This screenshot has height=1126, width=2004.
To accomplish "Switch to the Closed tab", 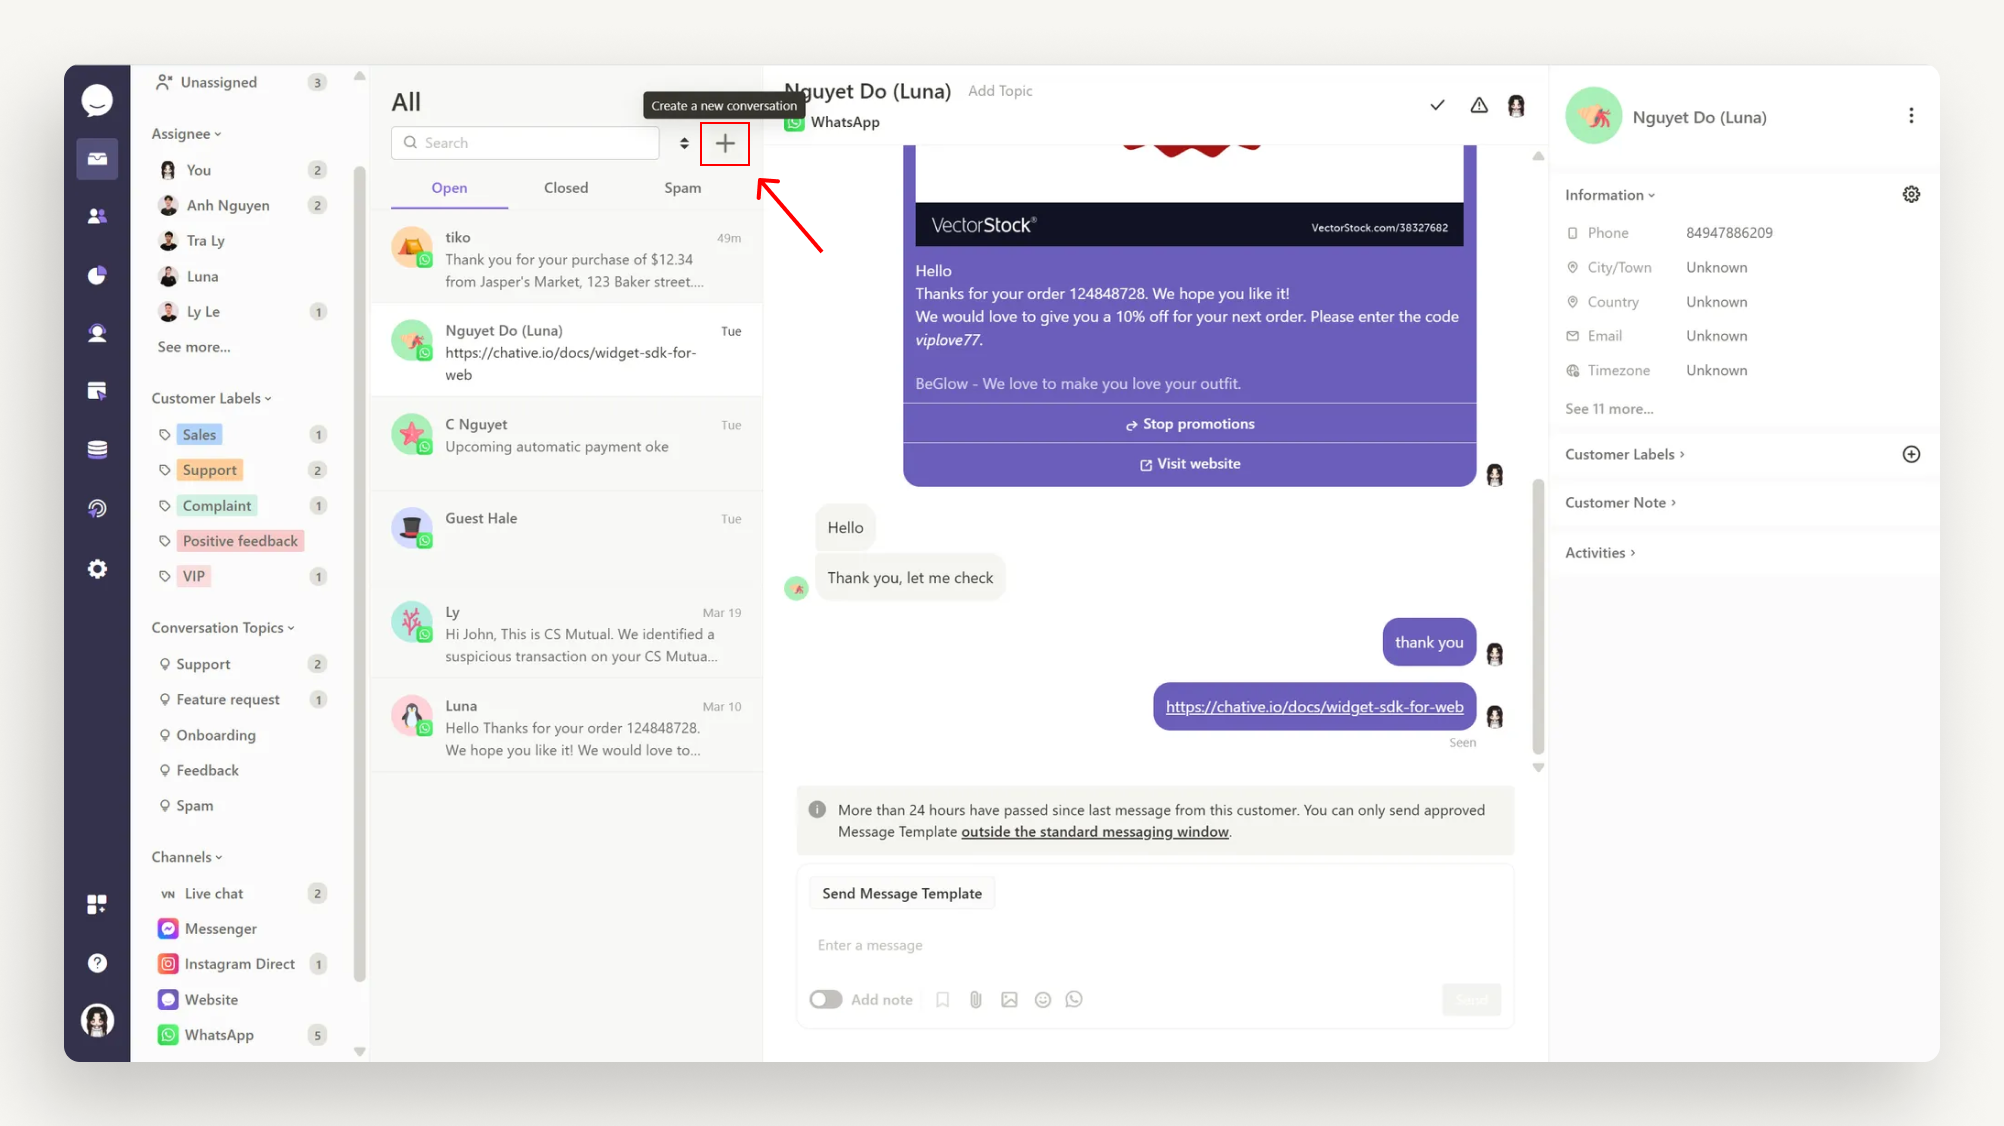I will (566, 188).
